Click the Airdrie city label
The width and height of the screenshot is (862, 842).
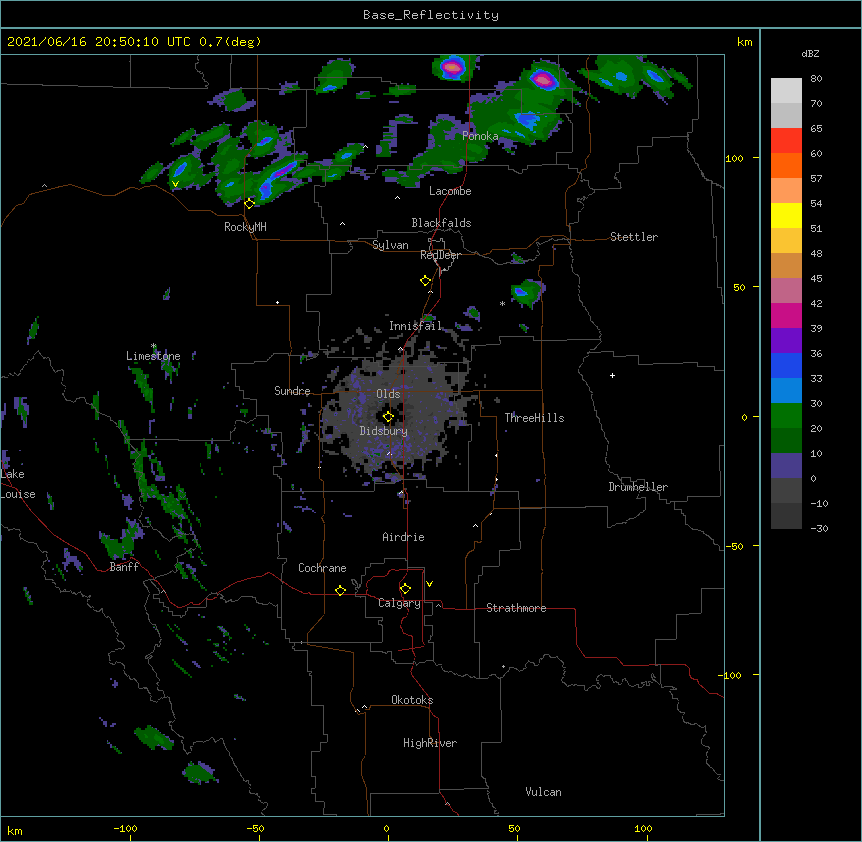[404, 537]
